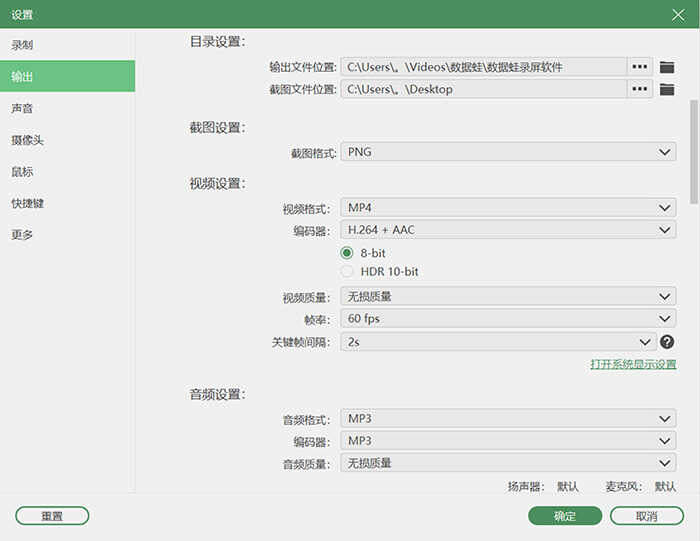Click the screenshot file path field
Viewport: 700px width, 541px height.
tap(484, 89)
